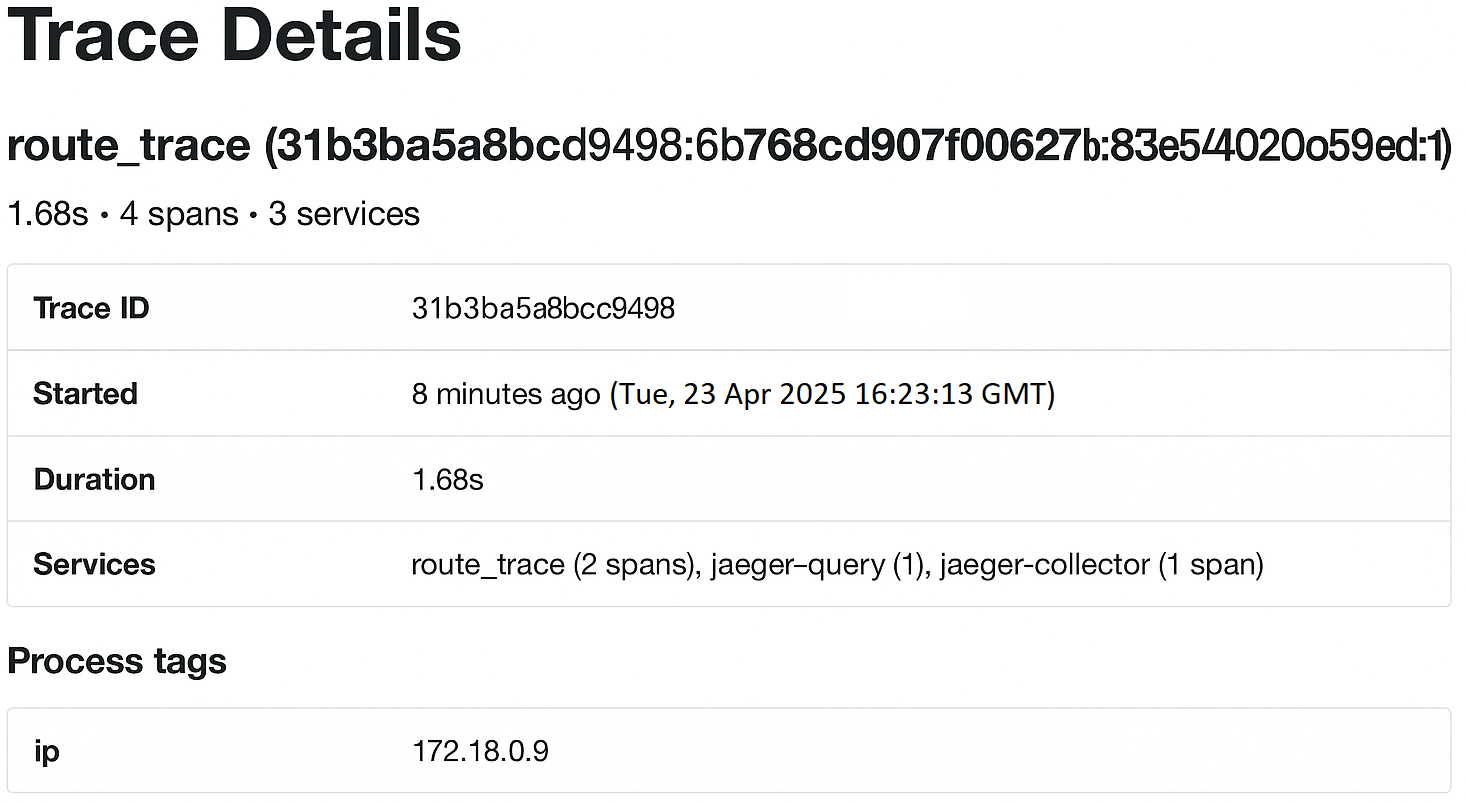Click the Services row label
This screenshot has height=802, width=1466.
[94, 564]
